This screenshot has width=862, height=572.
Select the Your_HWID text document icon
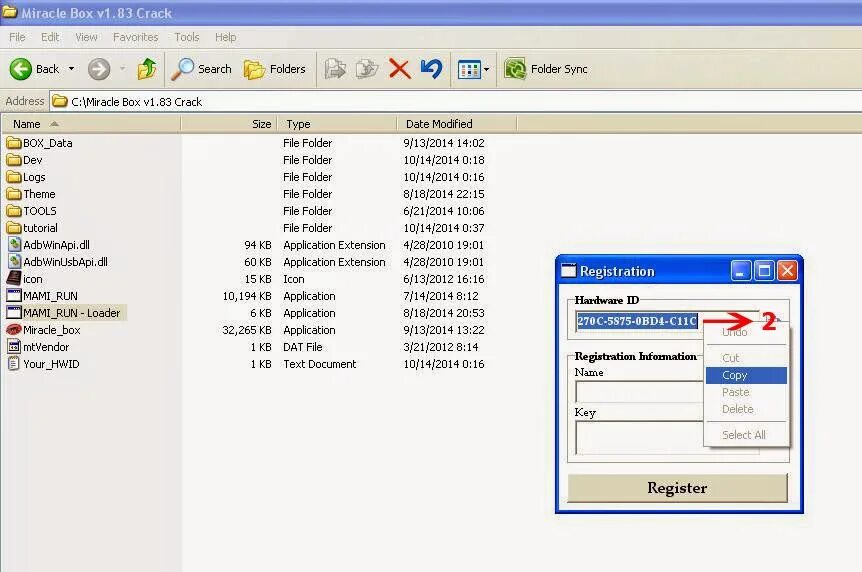(x=14, y=364)
